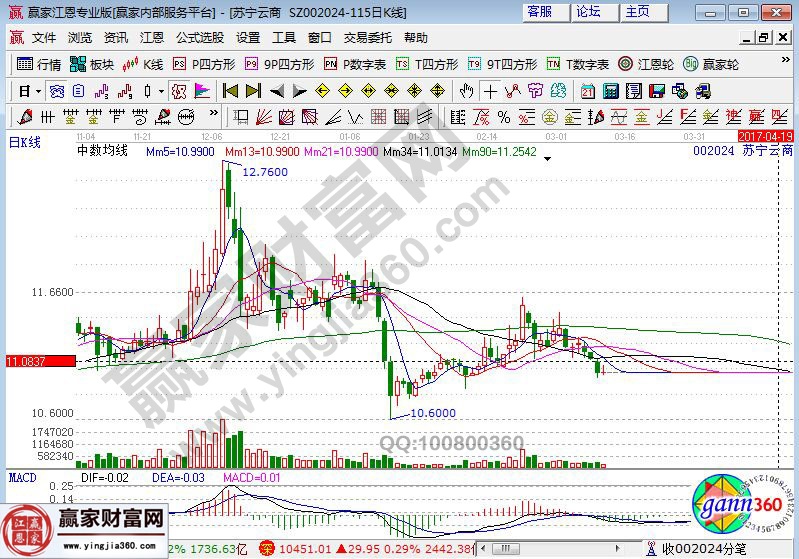
Task: Open the 公式选股 menu
Action: tap(200, 38)
